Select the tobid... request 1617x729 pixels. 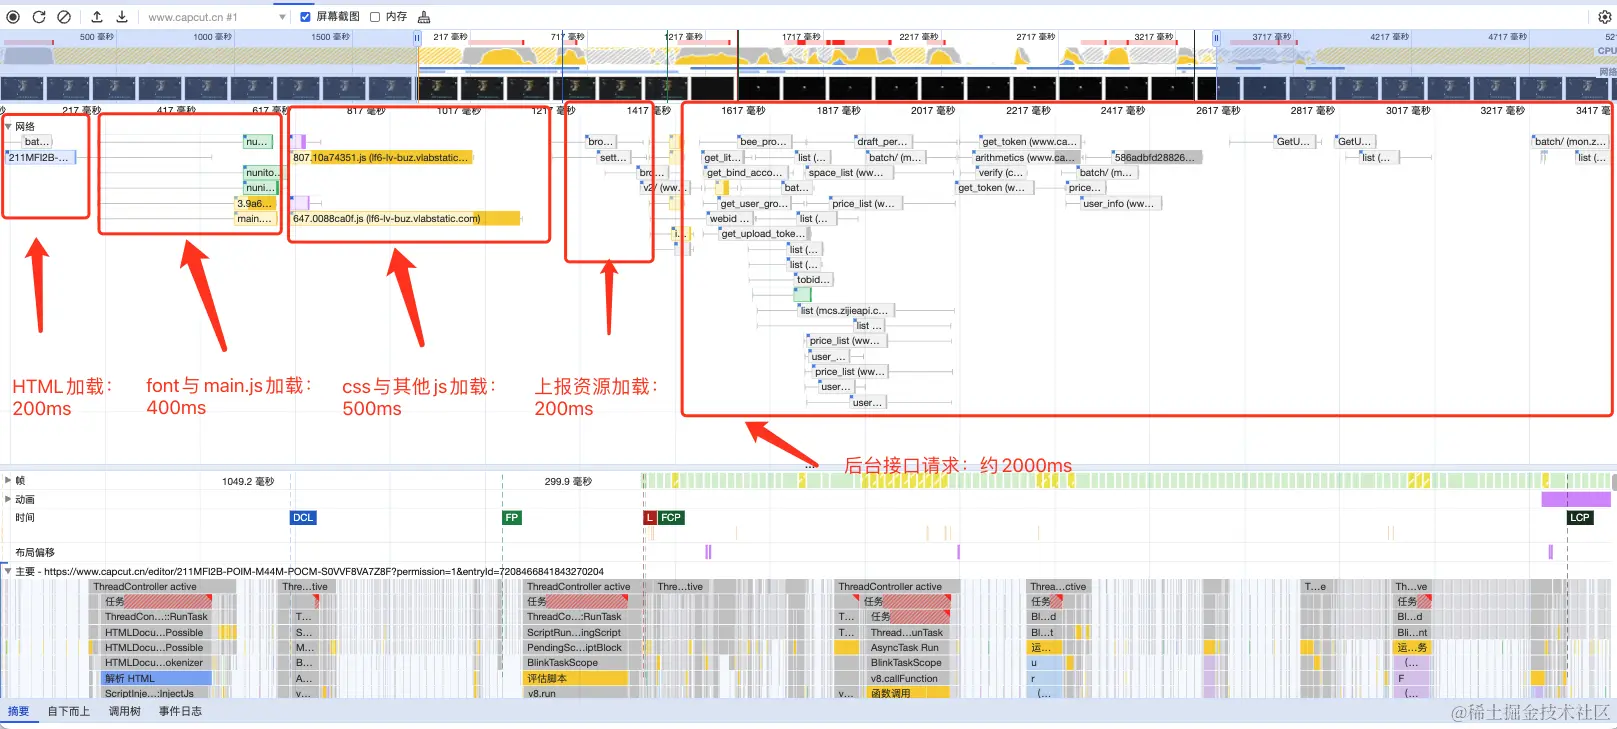pyautogui.click(x=813, y=280)
